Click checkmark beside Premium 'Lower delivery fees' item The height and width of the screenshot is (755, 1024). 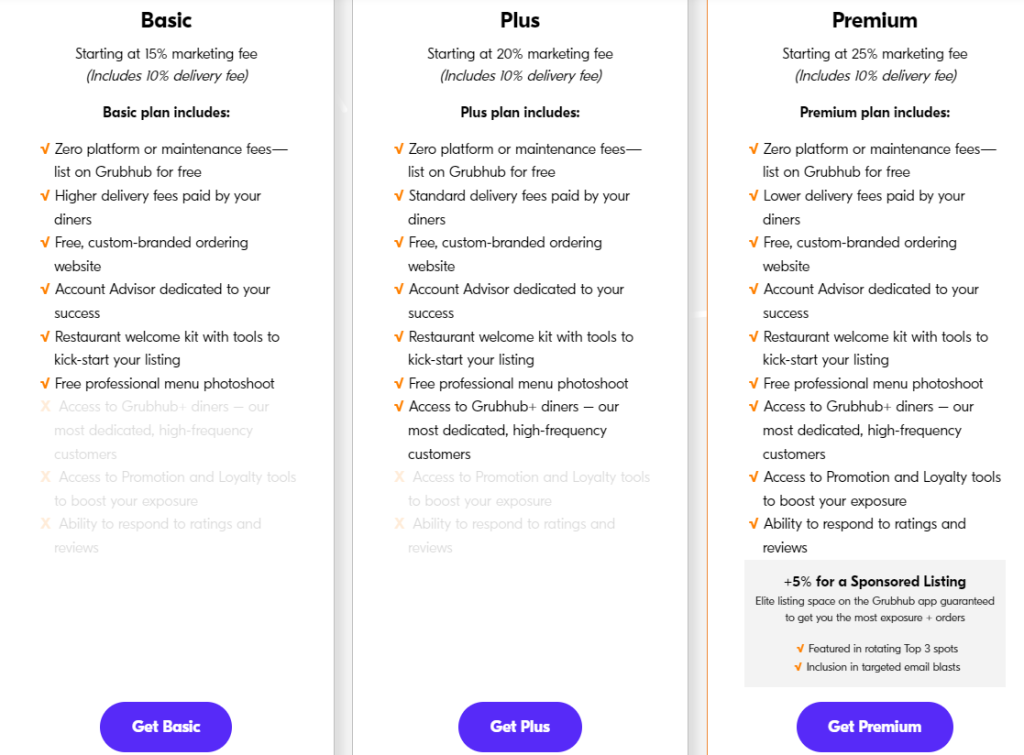[754, 196]
